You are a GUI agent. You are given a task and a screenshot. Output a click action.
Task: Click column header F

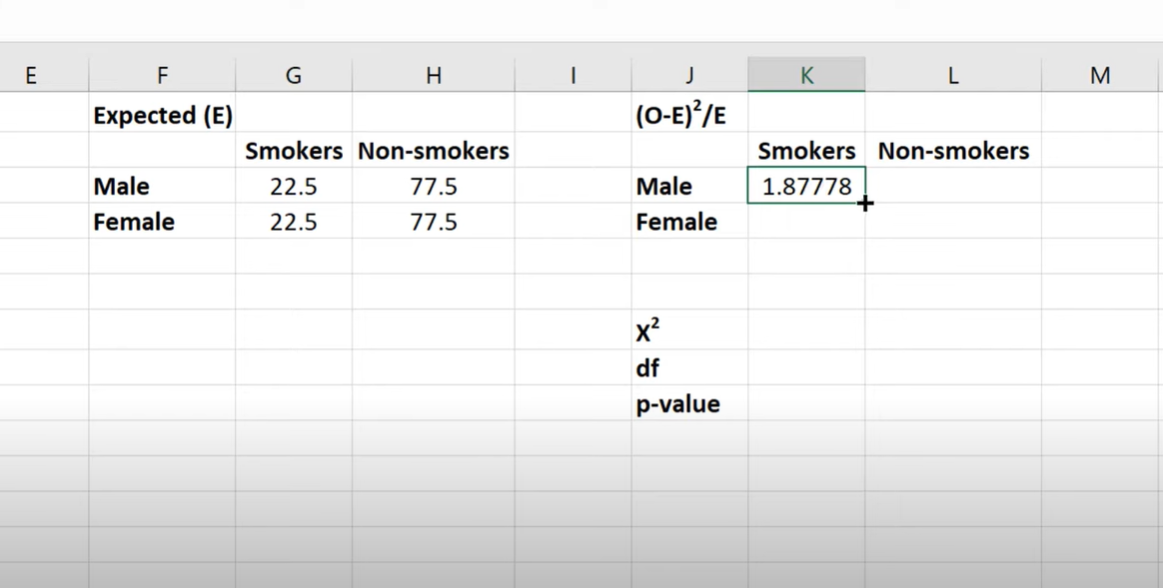(x=162, y=75)
